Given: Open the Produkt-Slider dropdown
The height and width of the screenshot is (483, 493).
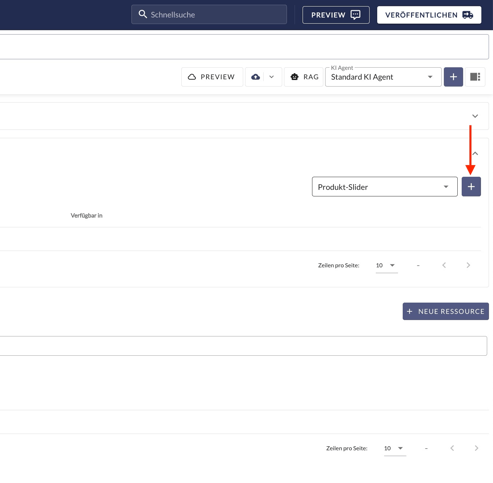Looking at the screenshot, I should point(385,187).
